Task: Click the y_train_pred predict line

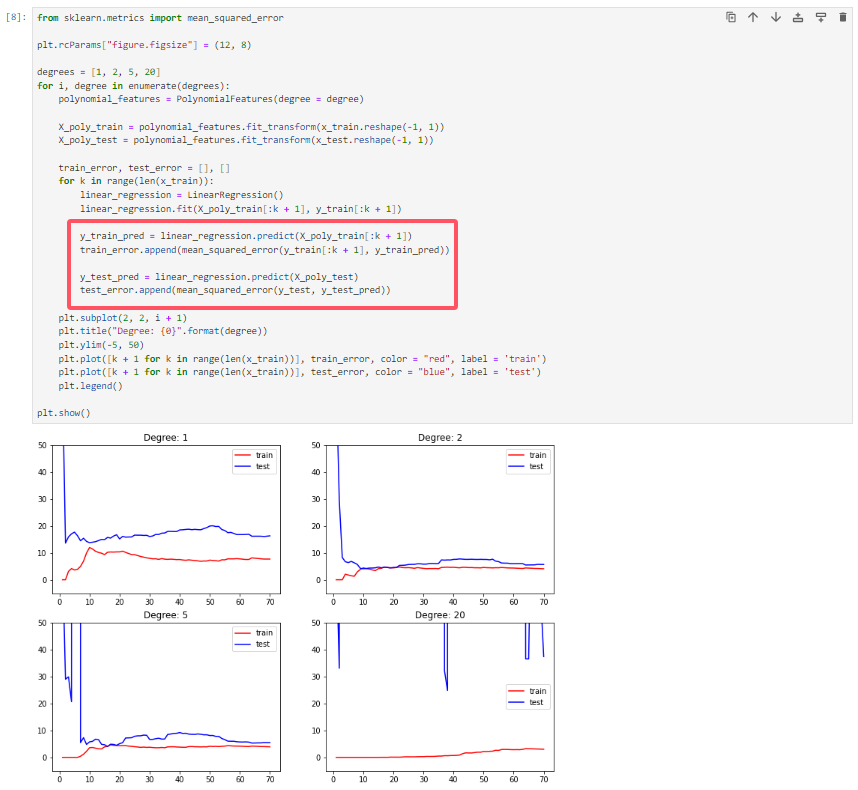Action: tap(246, 236)
